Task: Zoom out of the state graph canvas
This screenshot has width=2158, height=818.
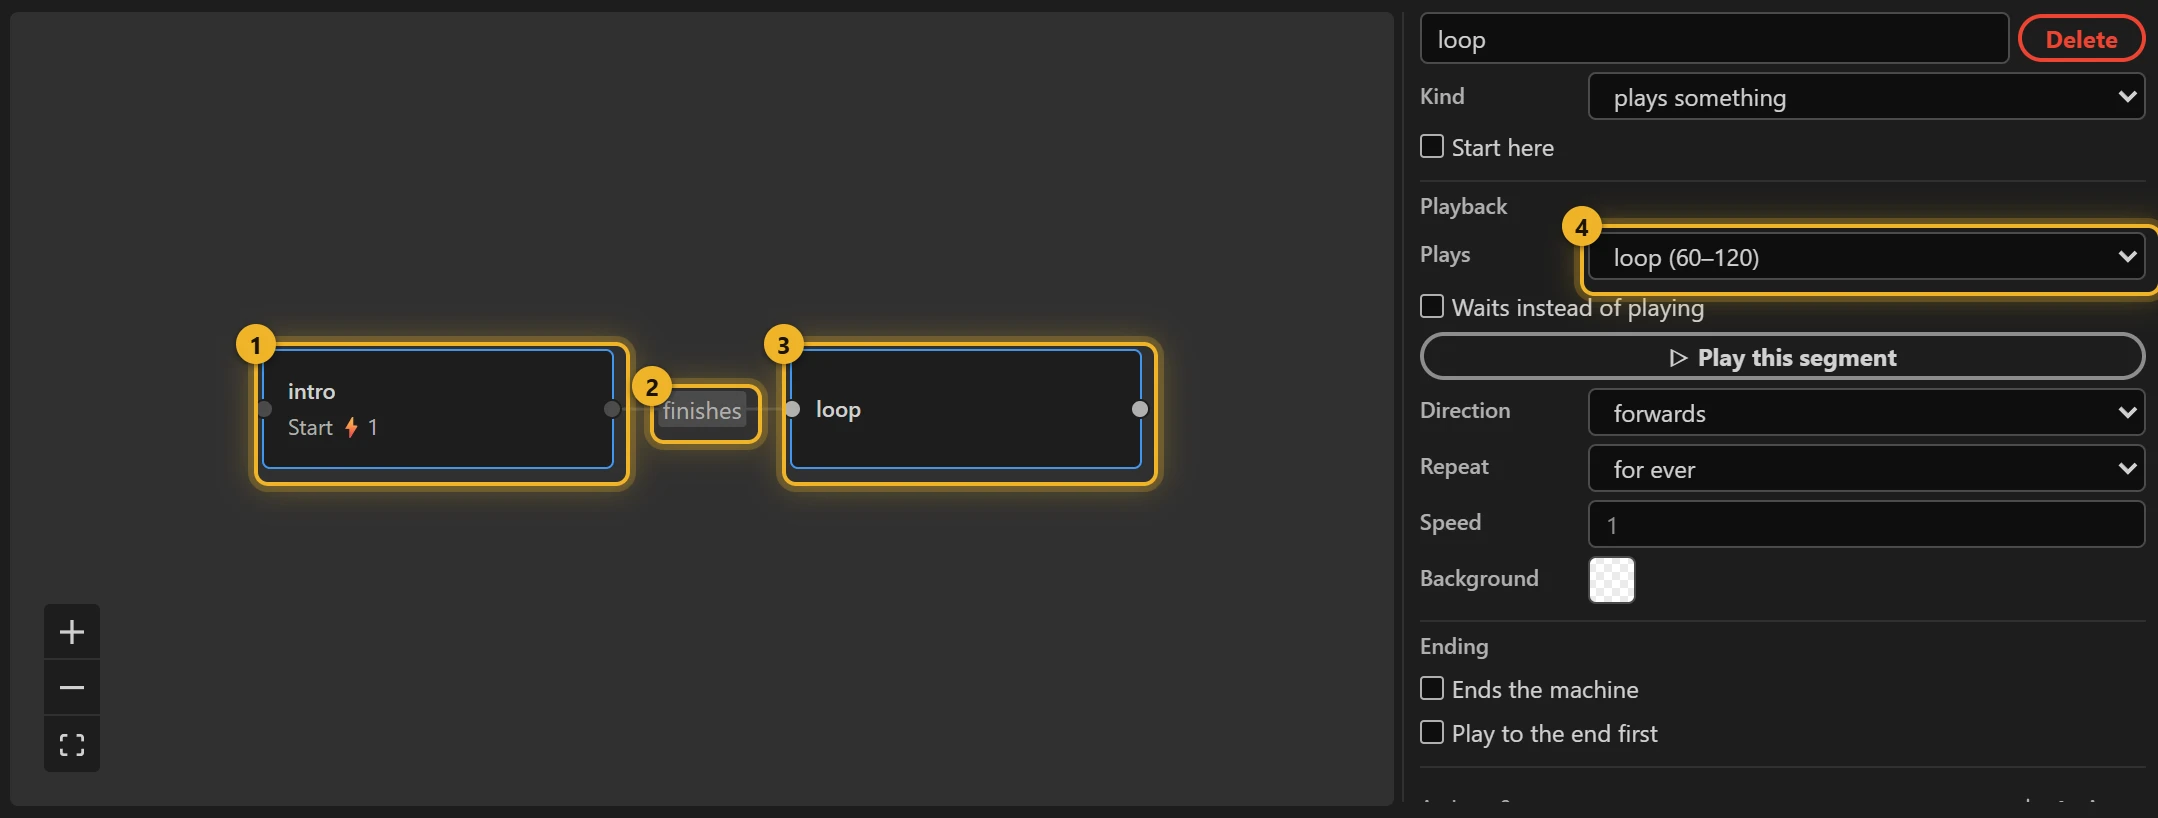Action: point(72,688)
